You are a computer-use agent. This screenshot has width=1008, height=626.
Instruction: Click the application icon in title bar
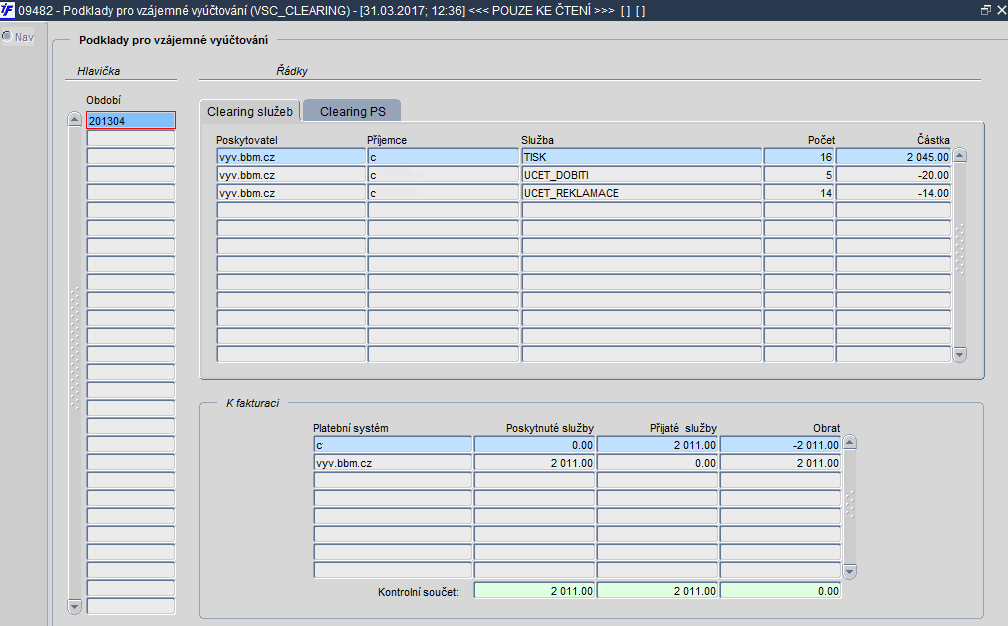(x=7, y=10)
